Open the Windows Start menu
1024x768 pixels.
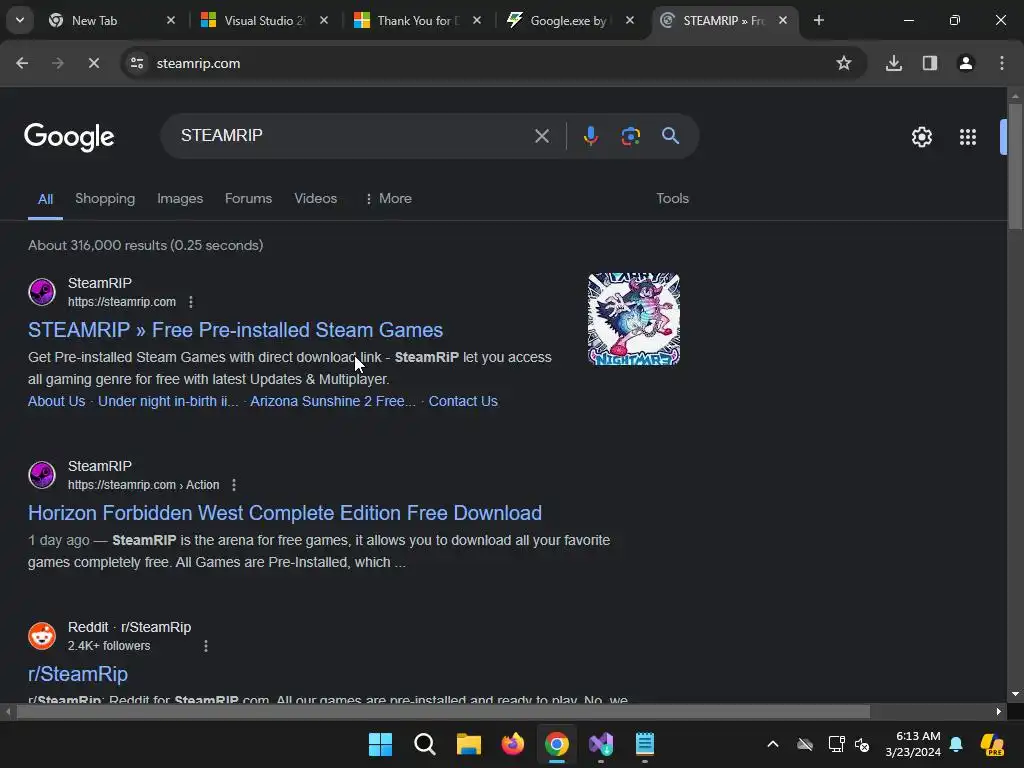pos(380,744)
